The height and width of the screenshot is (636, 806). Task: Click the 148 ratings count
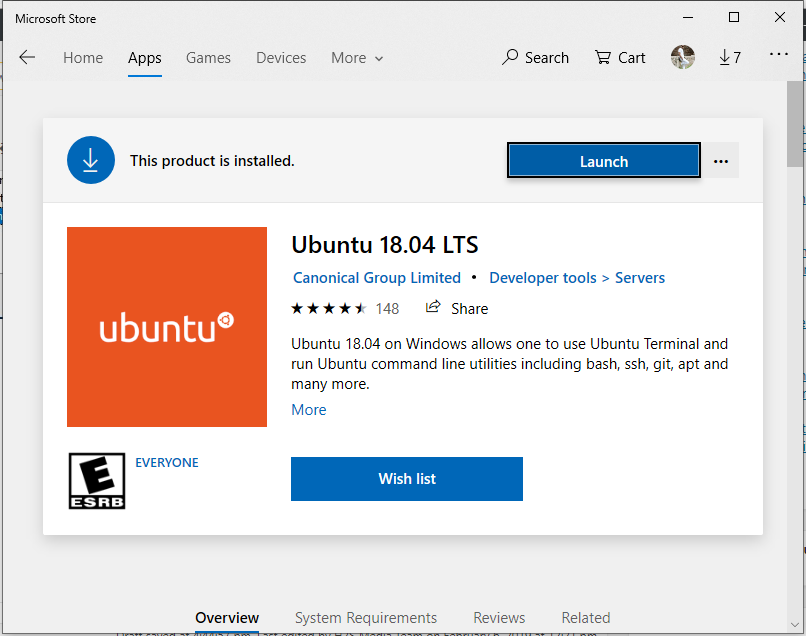387,308
